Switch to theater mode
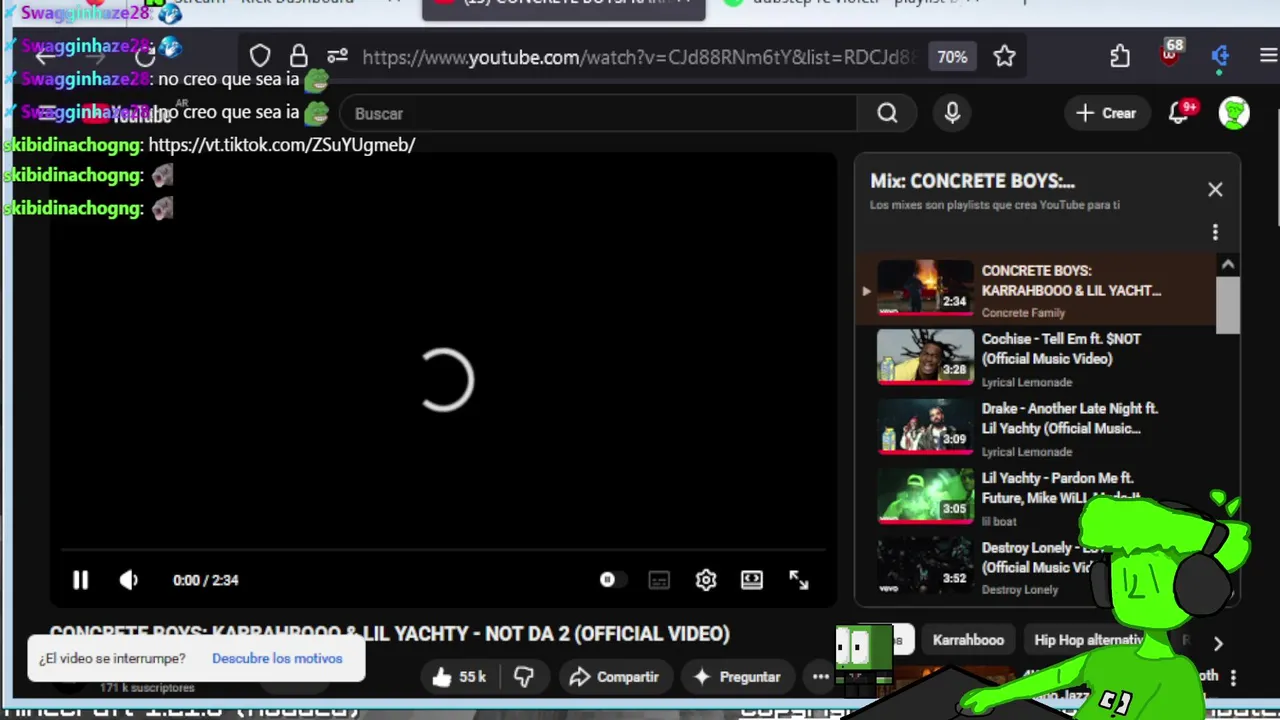 [x=752, y=580]
